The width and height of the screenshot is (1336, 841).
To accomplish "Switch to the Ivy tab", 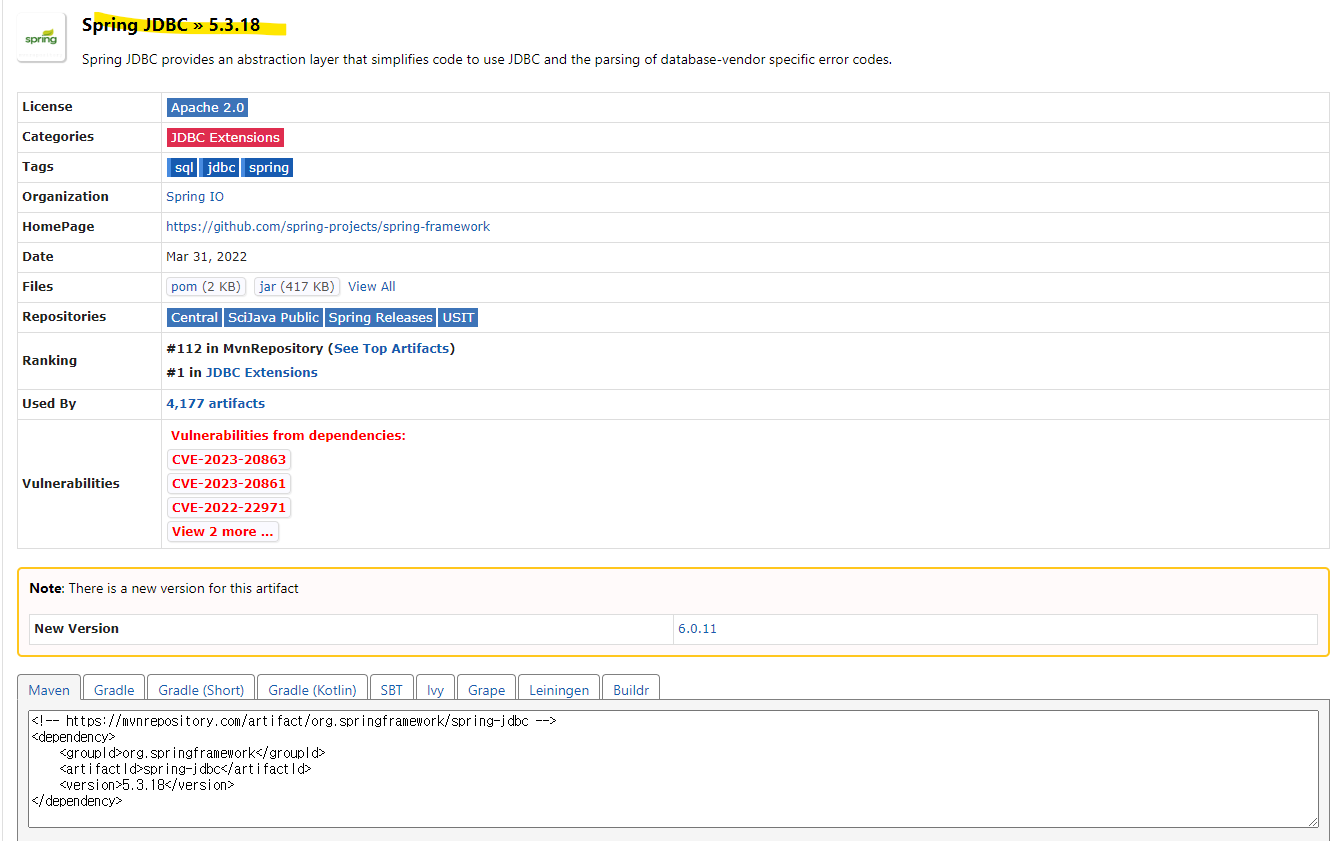I will [435, 690].
